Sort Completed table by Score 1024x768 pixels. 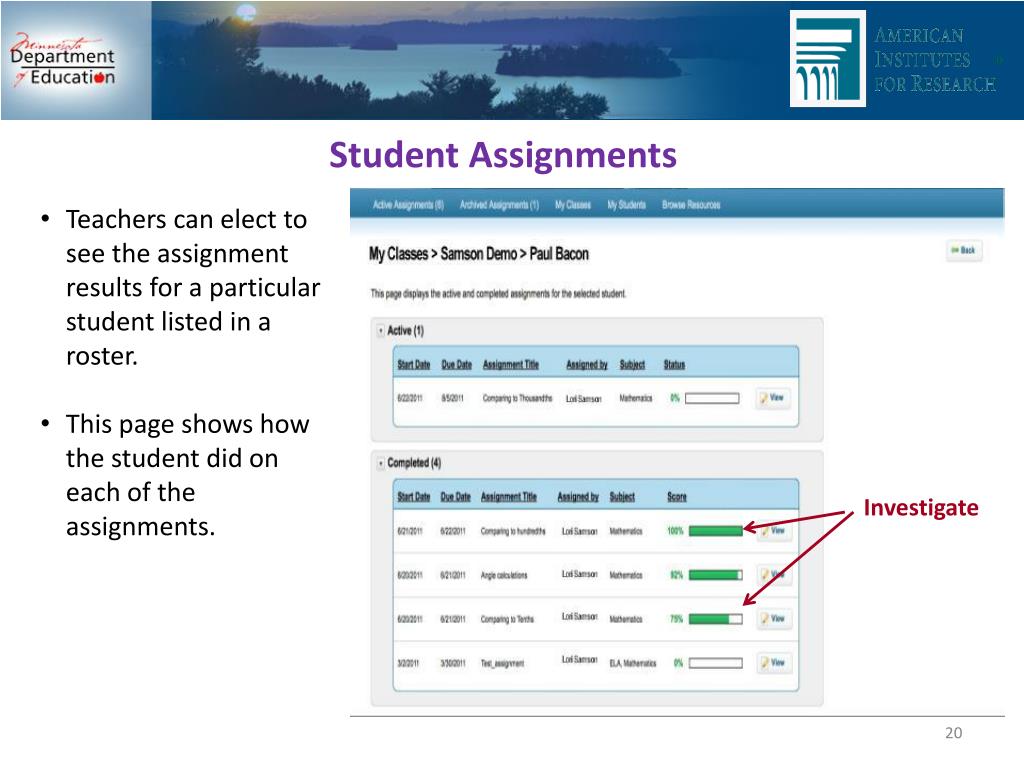coord(677,498)
